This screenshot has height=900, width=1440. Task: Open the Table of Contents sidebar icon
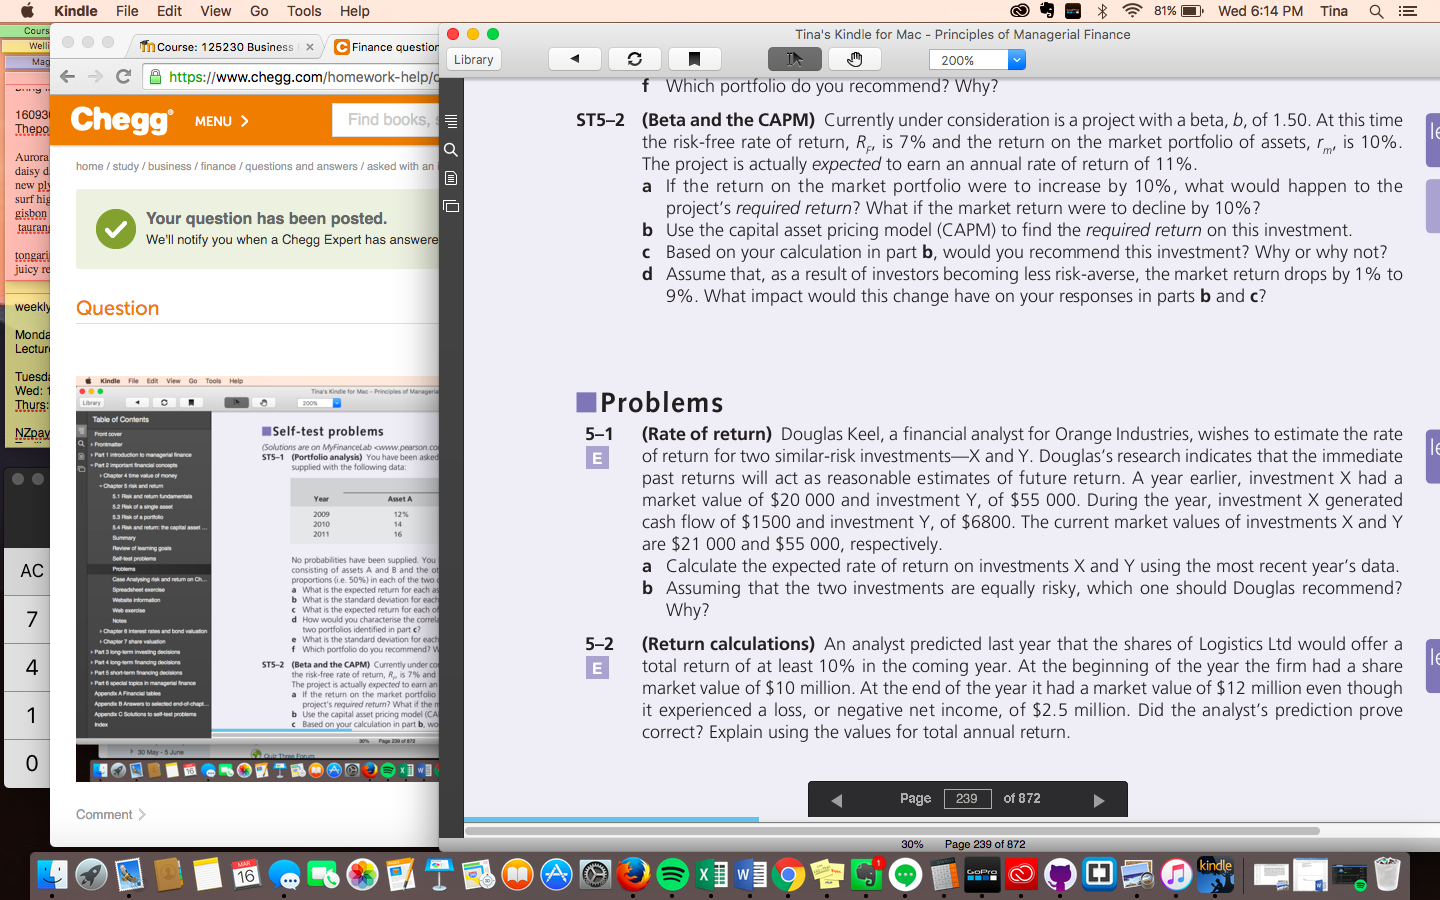click(x=451, y=121)
